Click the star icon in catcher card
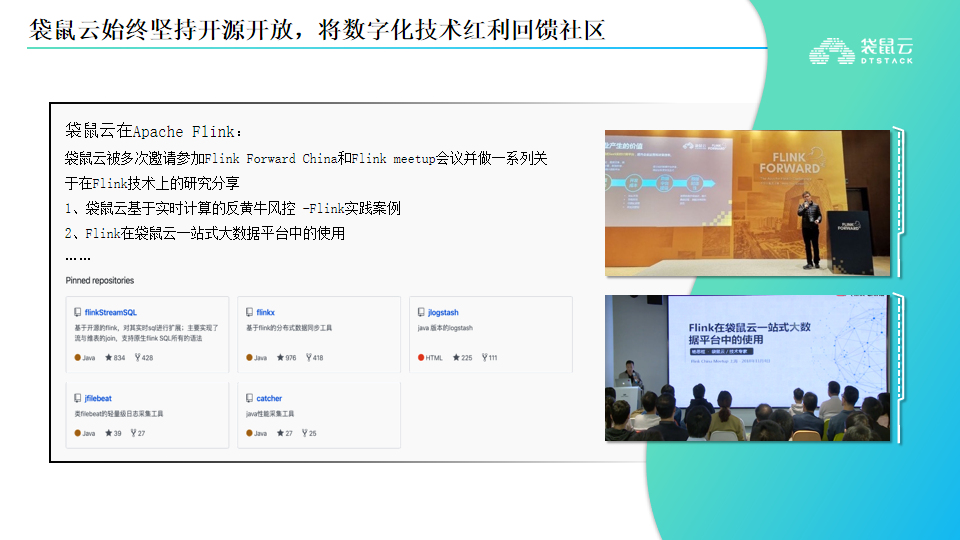Image resolution: width=960 pixels, height=540 pixels. (280, 433)
